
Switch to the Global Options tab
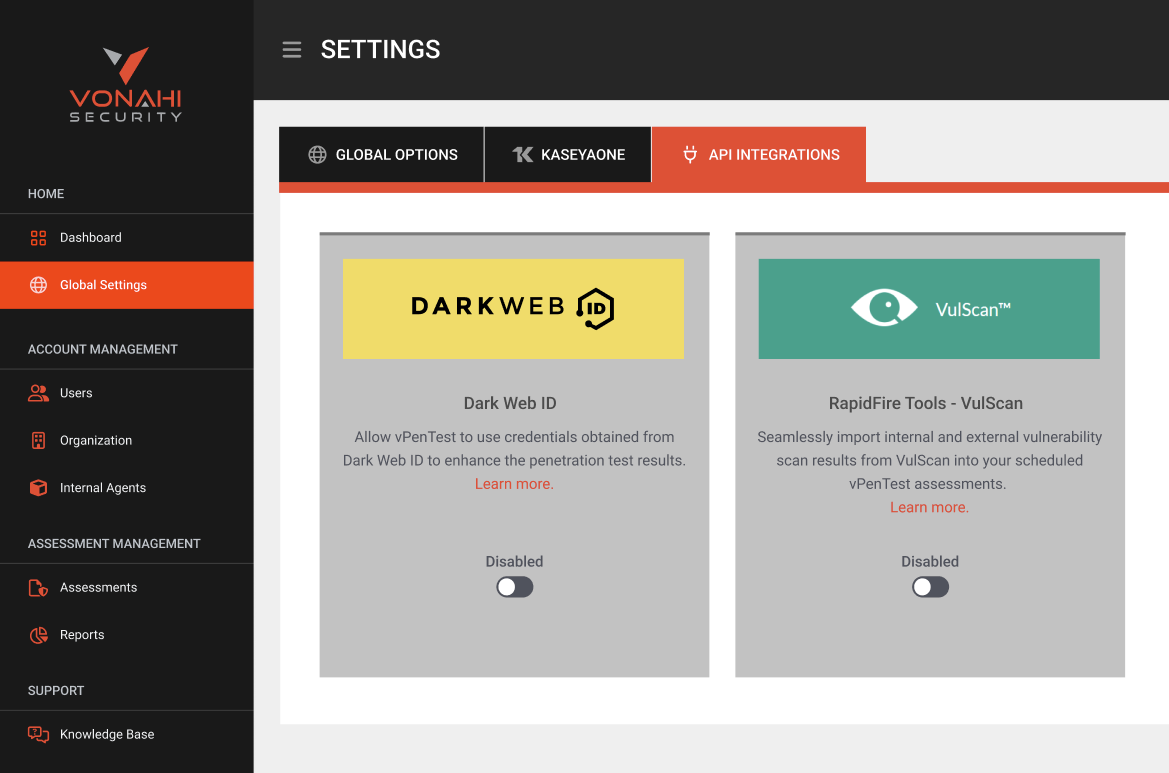tap(382, 155)
